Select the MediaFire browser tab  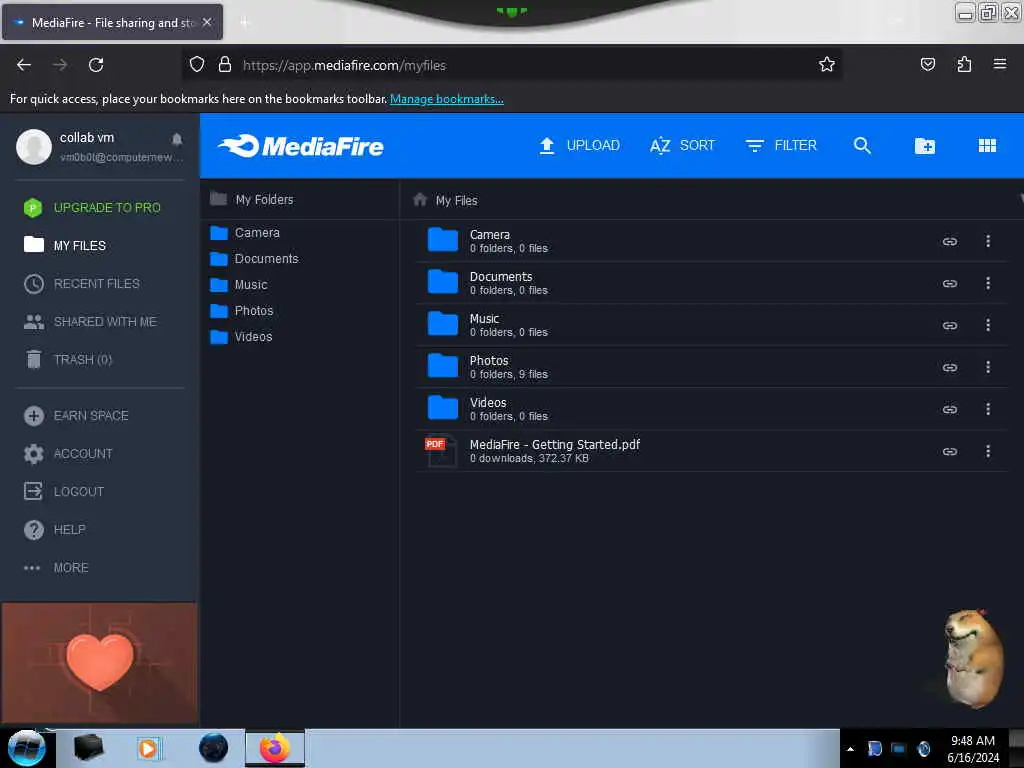[112, 22]
